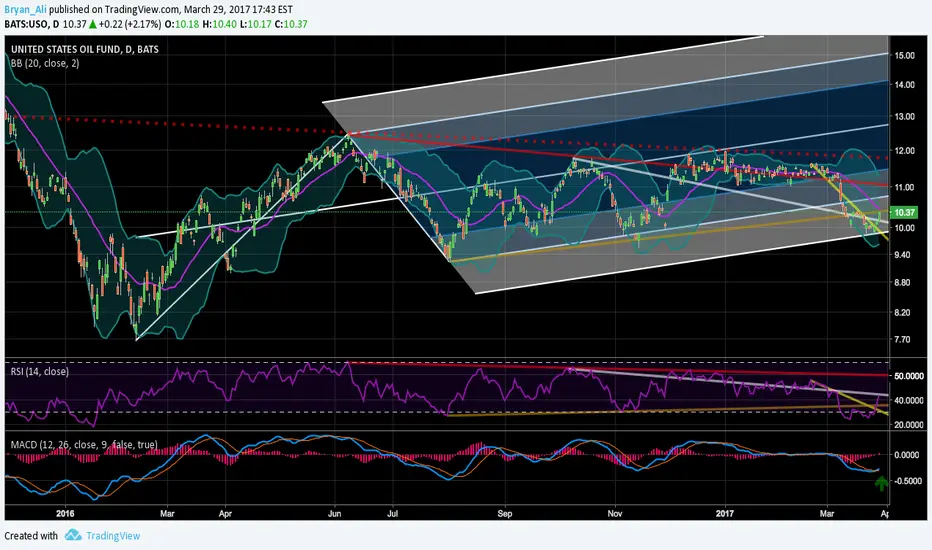Select the BB (20, close, 2) indicator label
The width and height of the screenshot is (932, 550).
45,63
